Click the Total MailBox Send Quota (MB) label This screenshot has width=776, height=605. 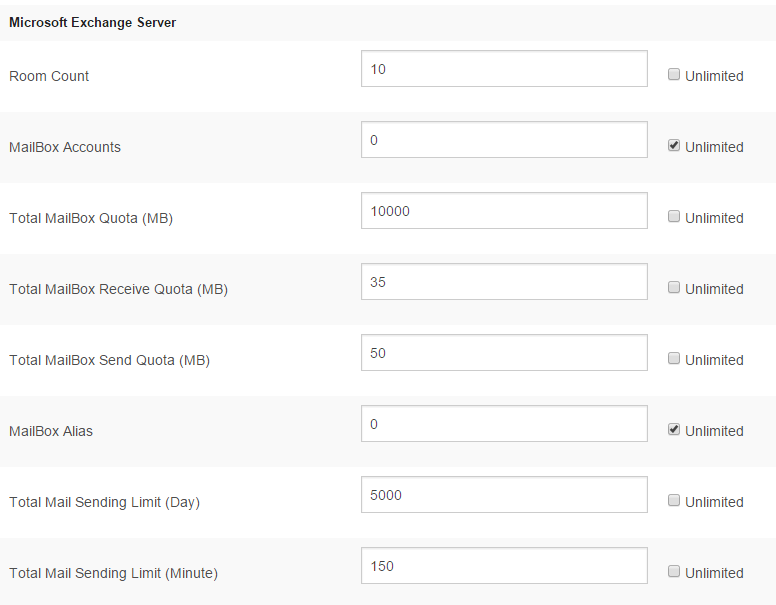click(109, 360)
